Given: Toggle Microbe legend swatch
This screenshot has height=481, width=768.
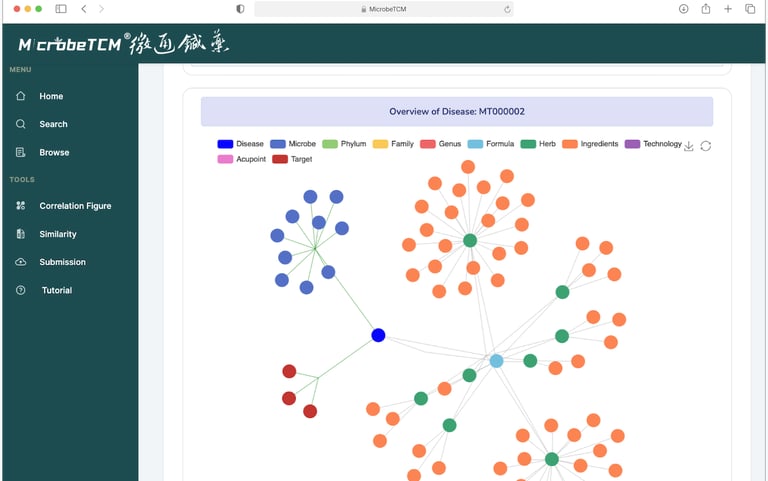Looking at the screenshot, I should [278, 144].
